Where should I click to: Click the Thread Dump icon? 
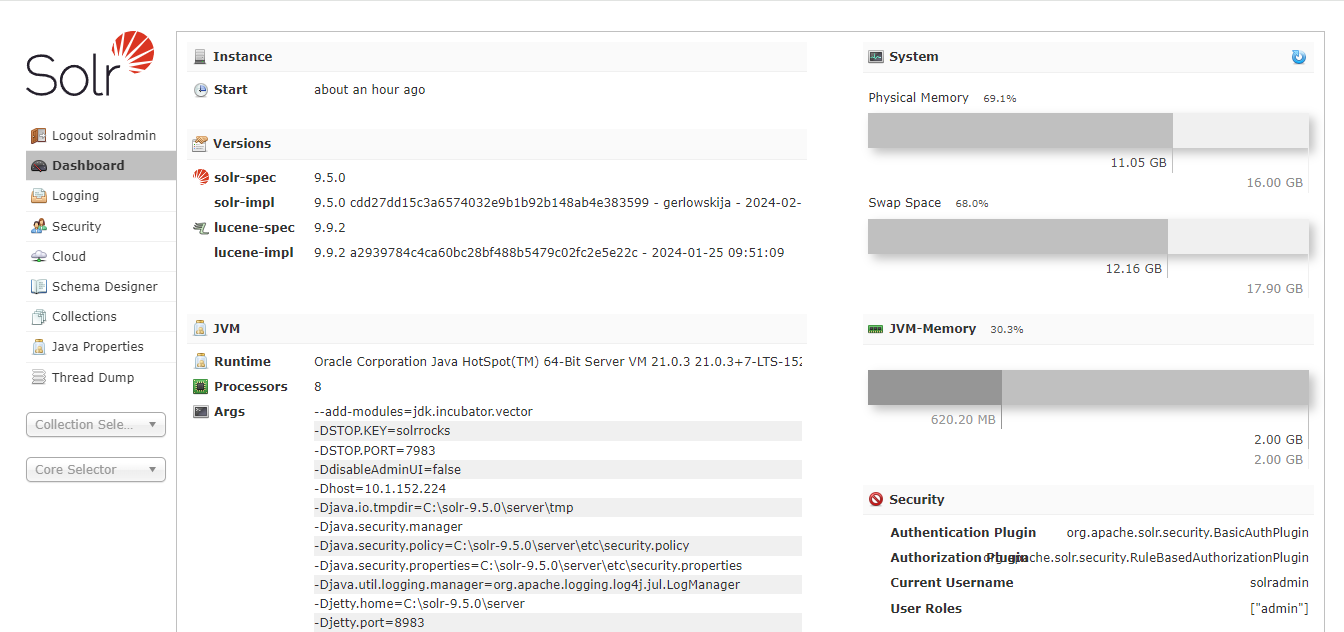tap(38, 377)
